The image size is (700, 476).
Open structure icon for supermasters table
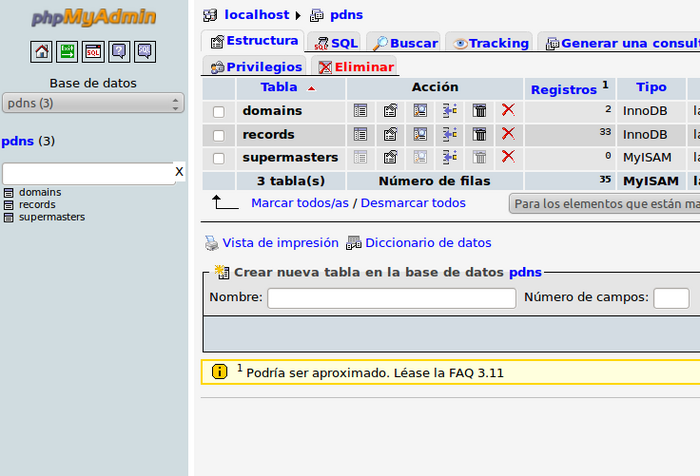pos(390,157)
